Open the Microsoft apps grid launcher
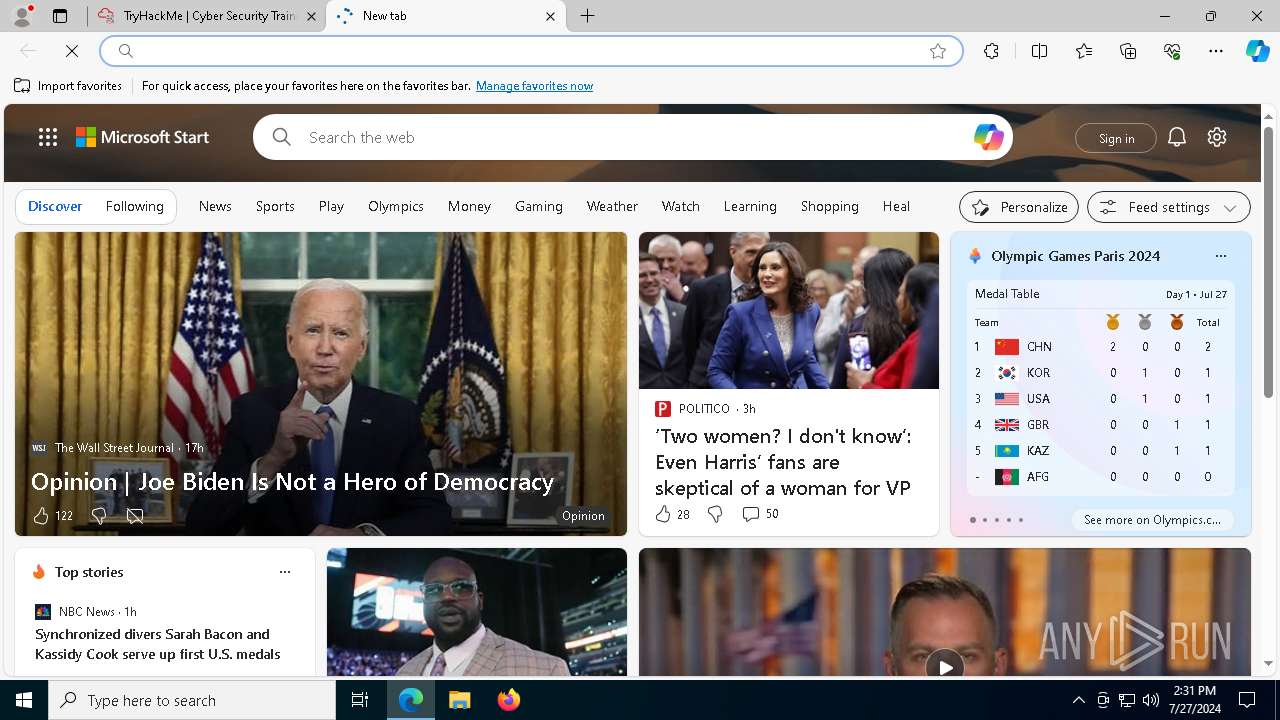Screen dimensions: 1280x720 click(48, 137)
